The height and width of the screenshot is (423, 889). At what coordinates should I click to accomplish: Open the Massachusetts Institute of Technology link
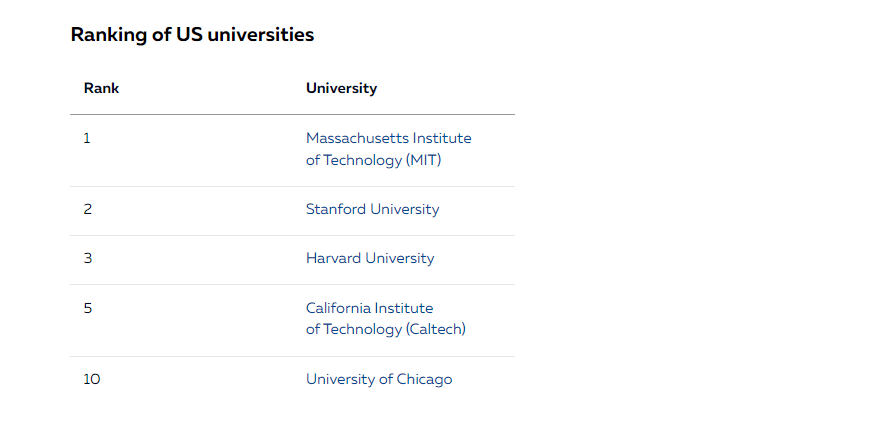point(388,138)
